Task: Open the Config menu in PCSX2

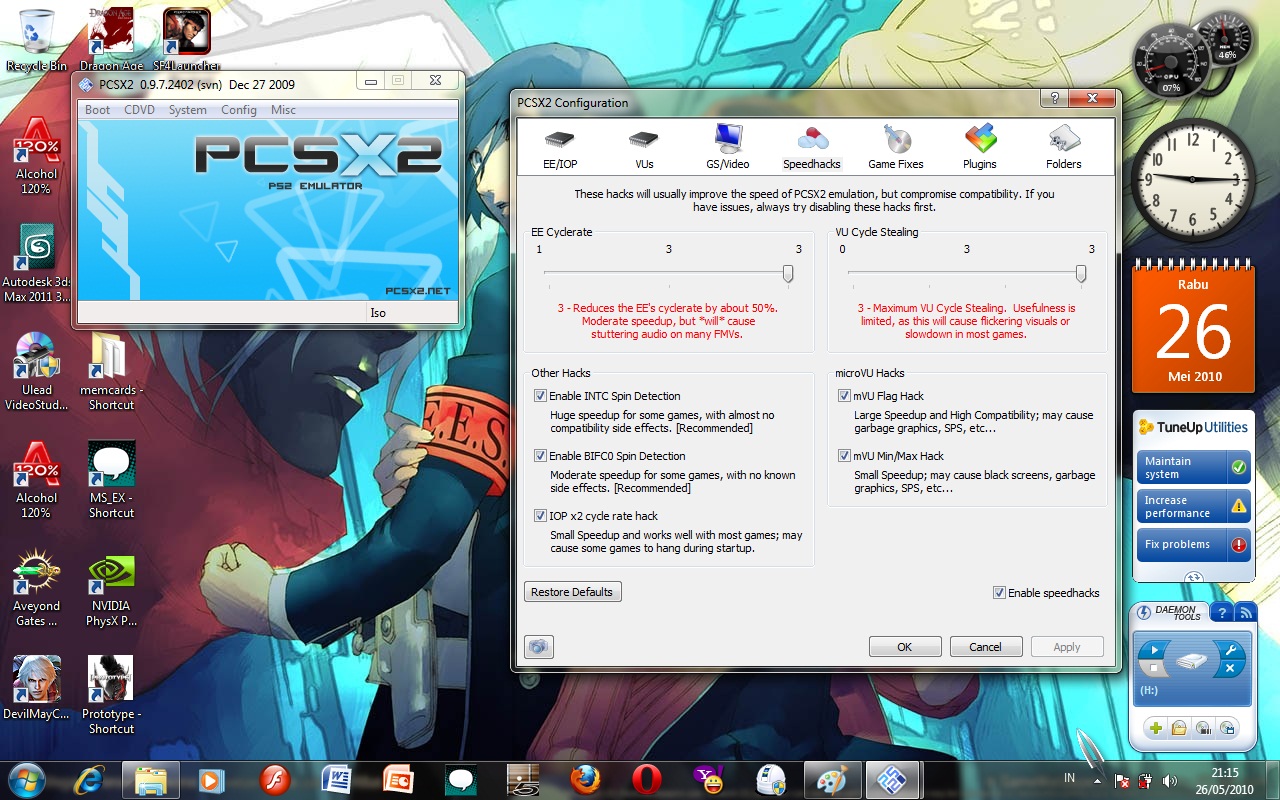Action: point(239,110)
